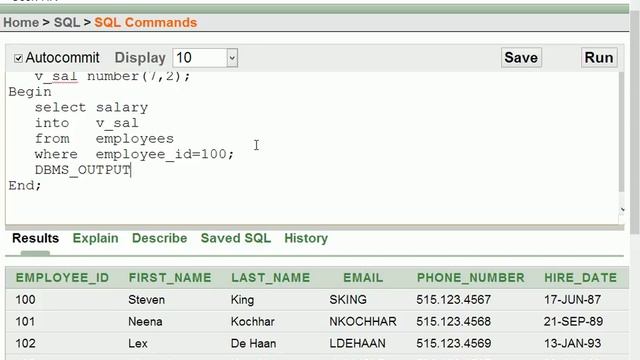The image size is (640, 360).
Task: Click phone number 515.123.4567
Action: point(453,300)
